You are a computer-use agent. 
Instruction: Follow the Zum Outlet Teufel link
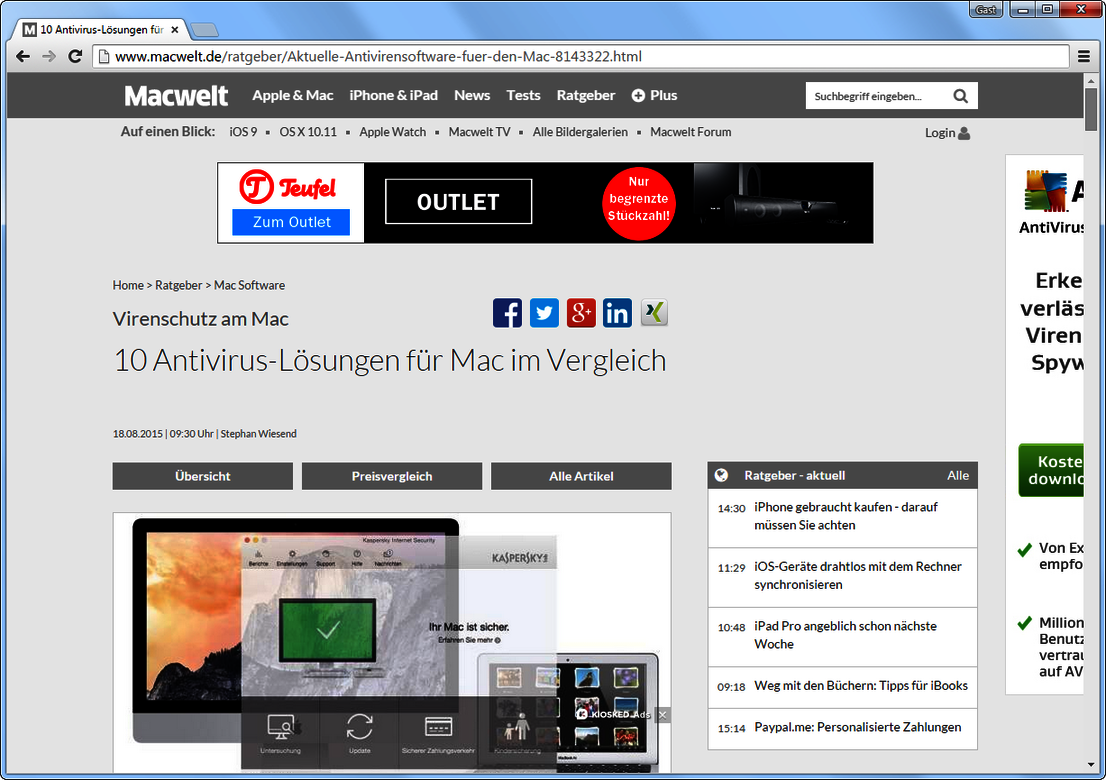point(290,222)
